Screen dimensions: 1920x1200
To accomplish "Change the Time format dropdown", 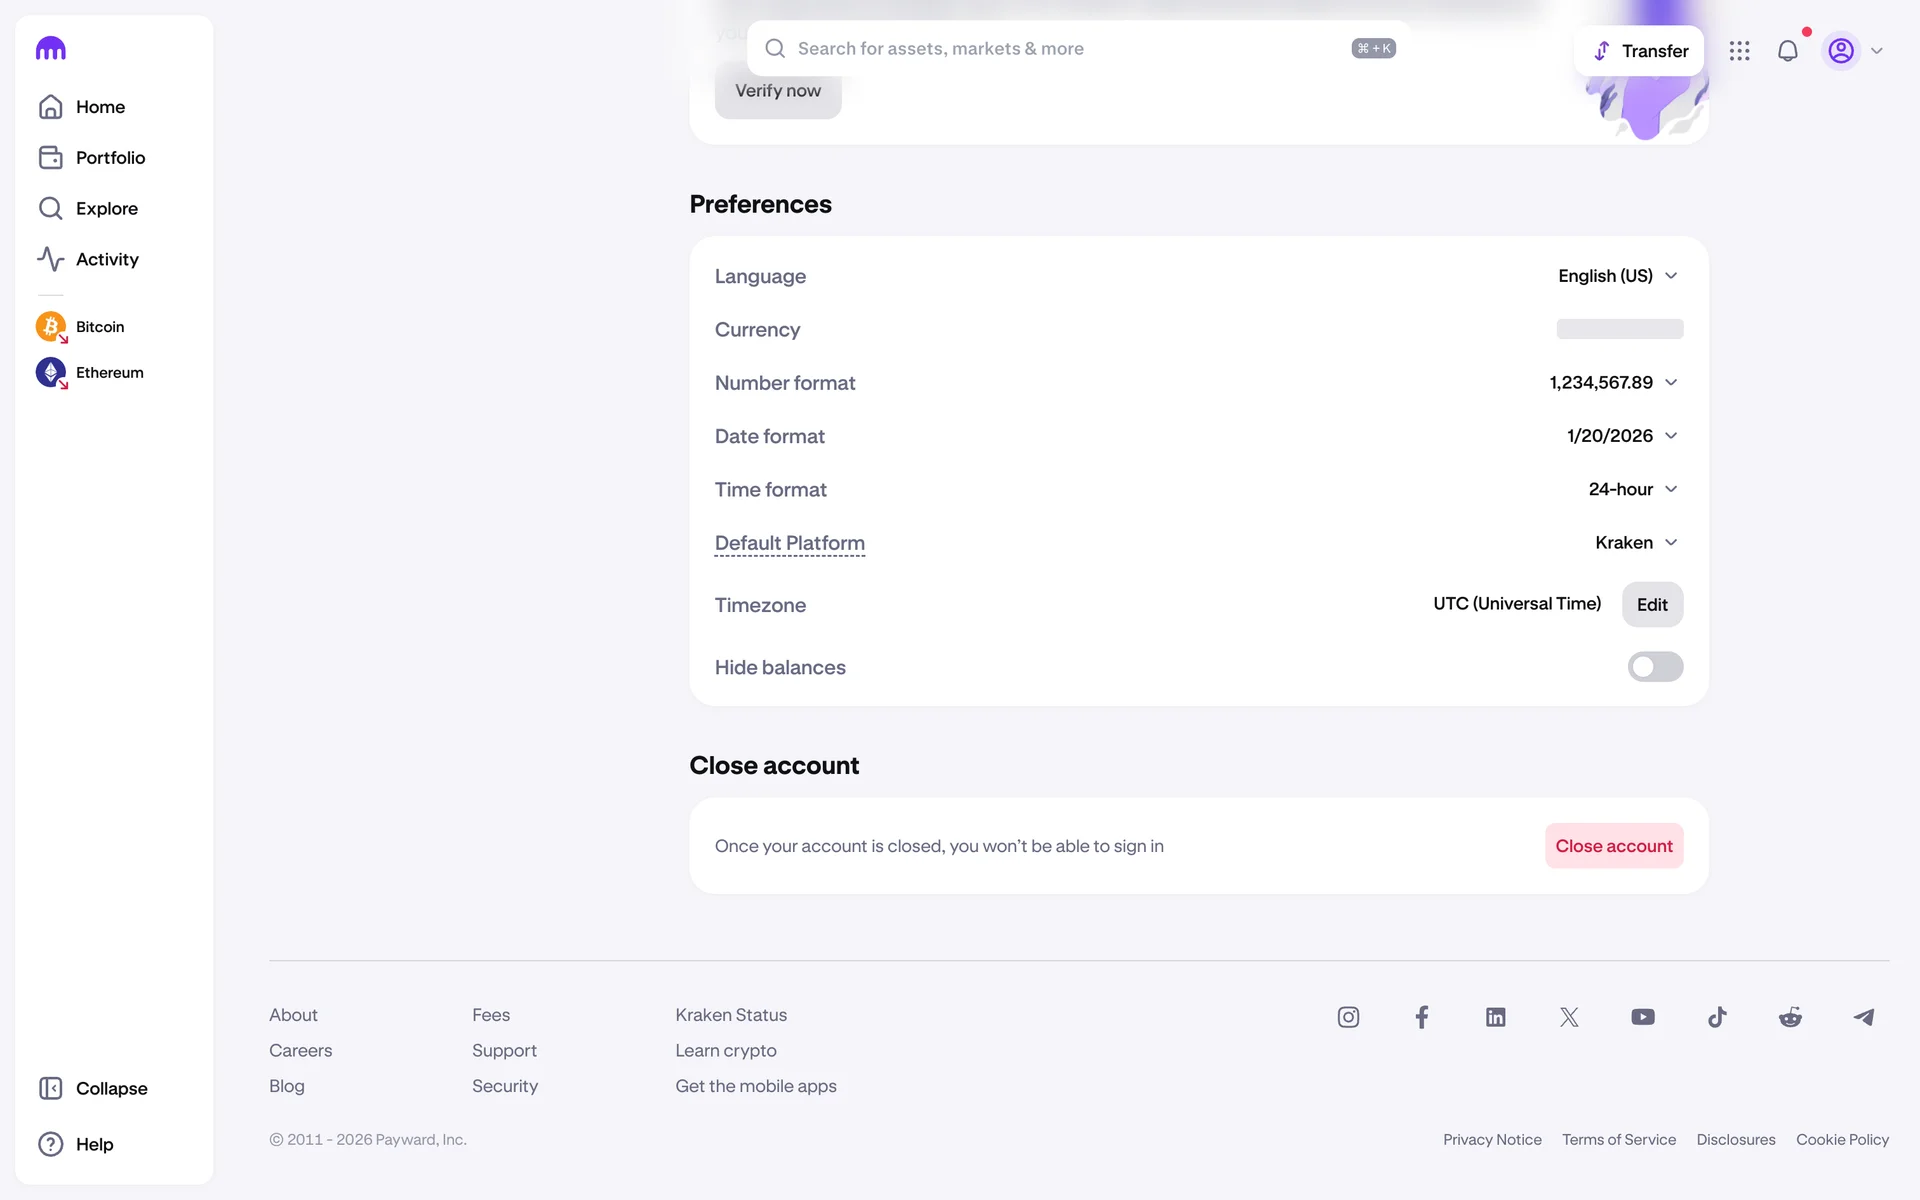I will 1632,489.
